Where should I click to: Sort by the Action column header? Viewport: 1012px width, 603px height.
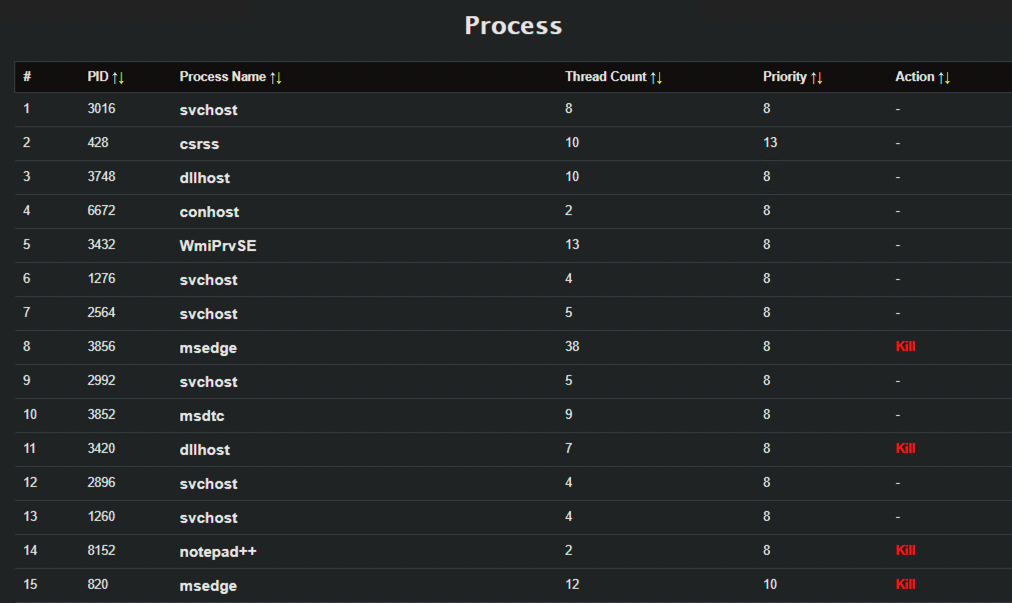tap(914, 77)
